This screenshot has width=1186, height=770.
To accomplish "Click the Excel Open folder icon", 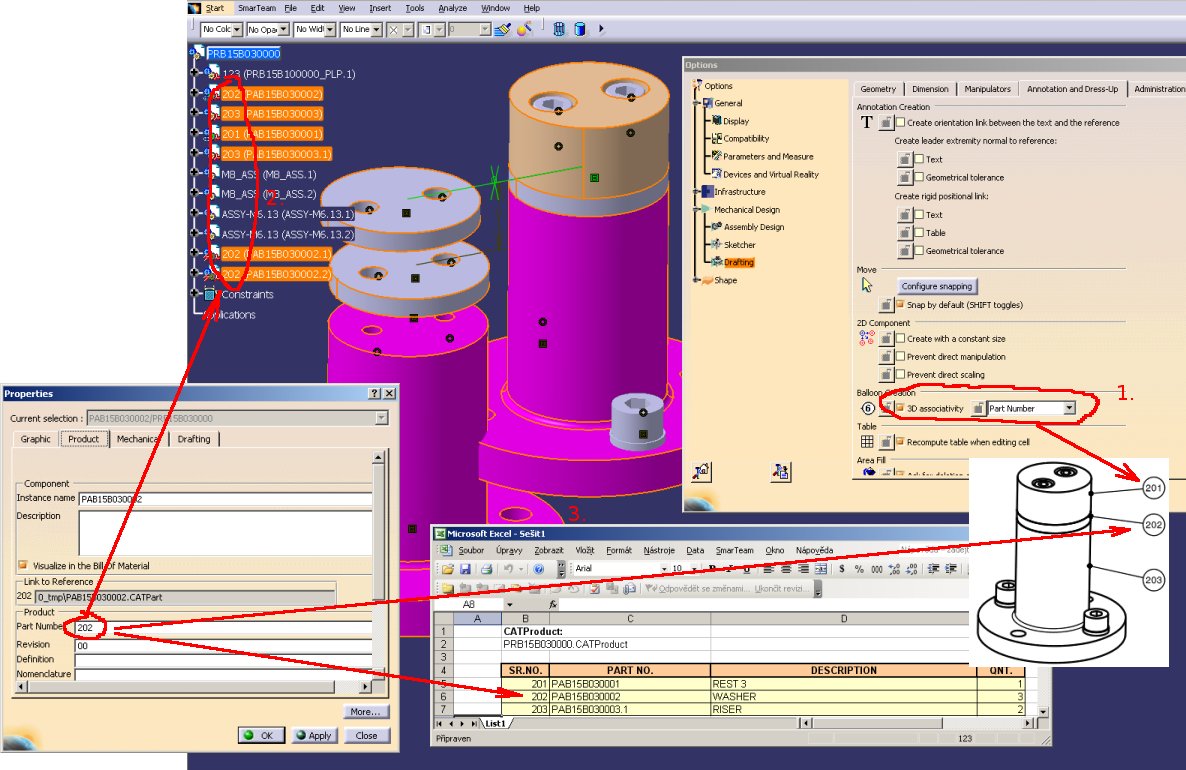I will [x=448, y=569].
